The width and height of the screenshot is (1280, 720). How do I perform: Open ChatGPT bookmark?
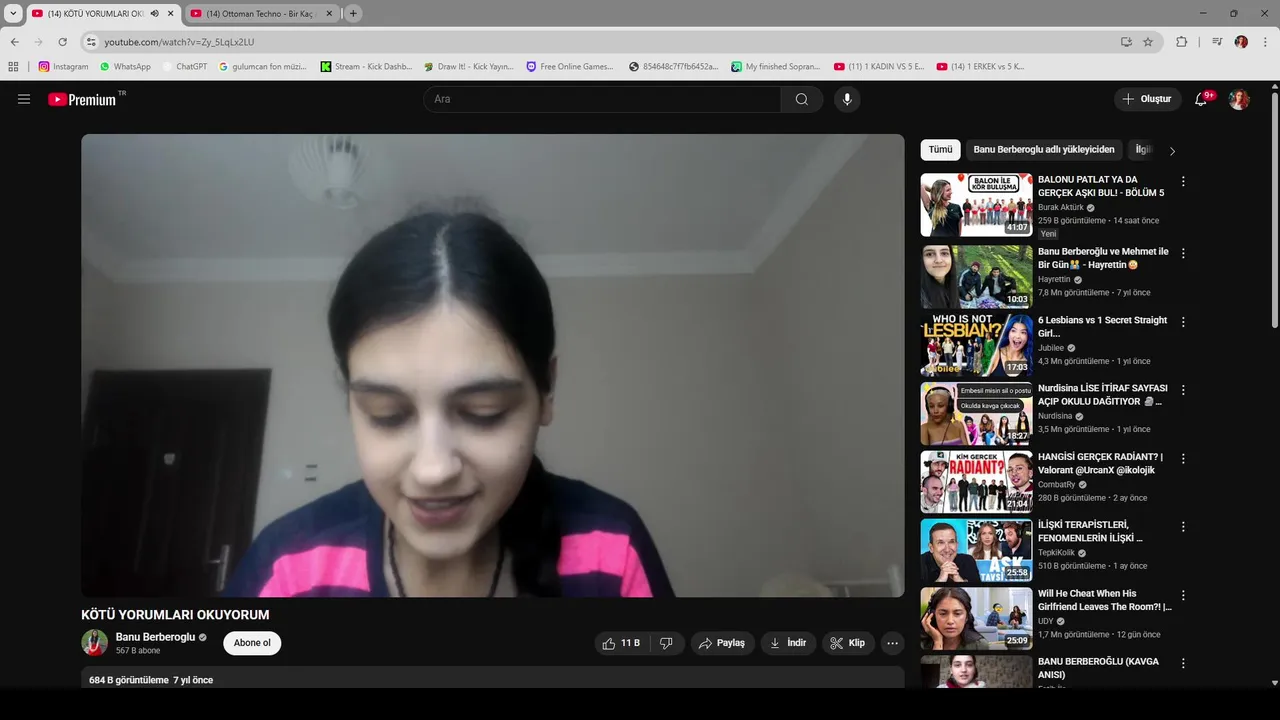(x=185, y=67)
